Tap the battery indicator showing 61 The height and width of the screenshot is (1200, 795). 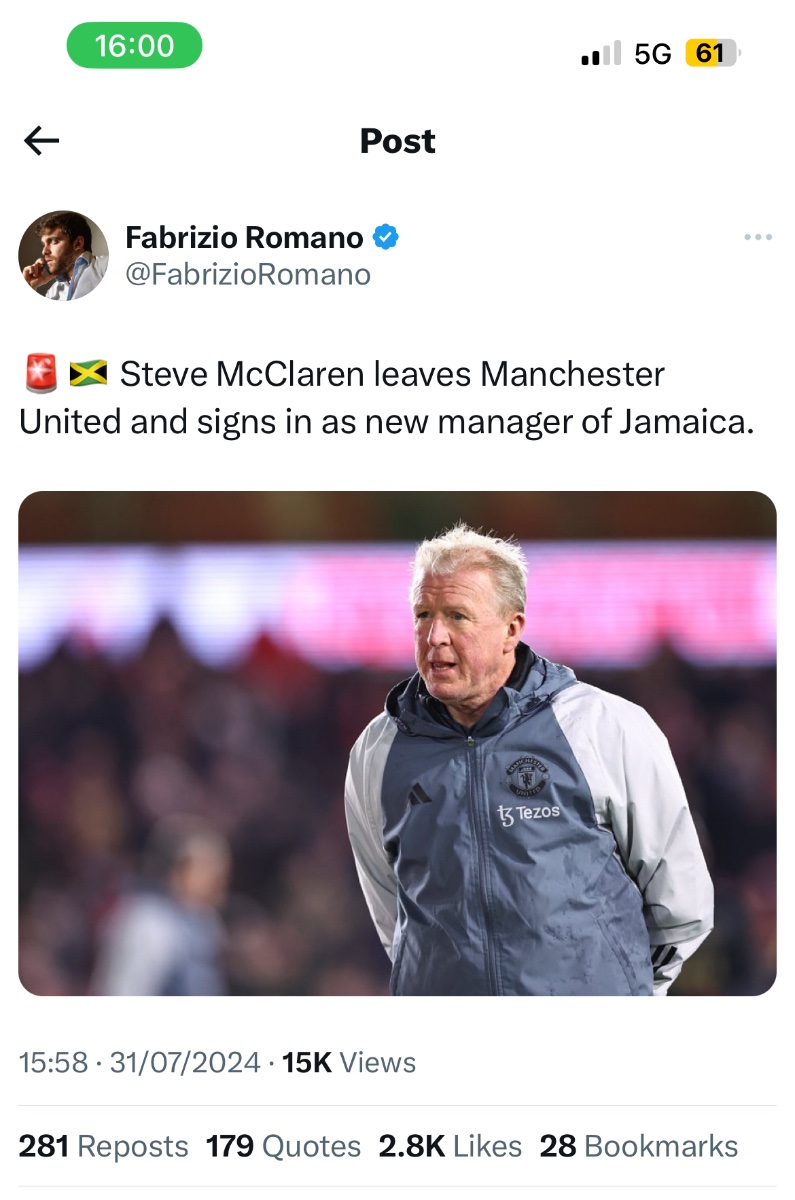[712, 53]
